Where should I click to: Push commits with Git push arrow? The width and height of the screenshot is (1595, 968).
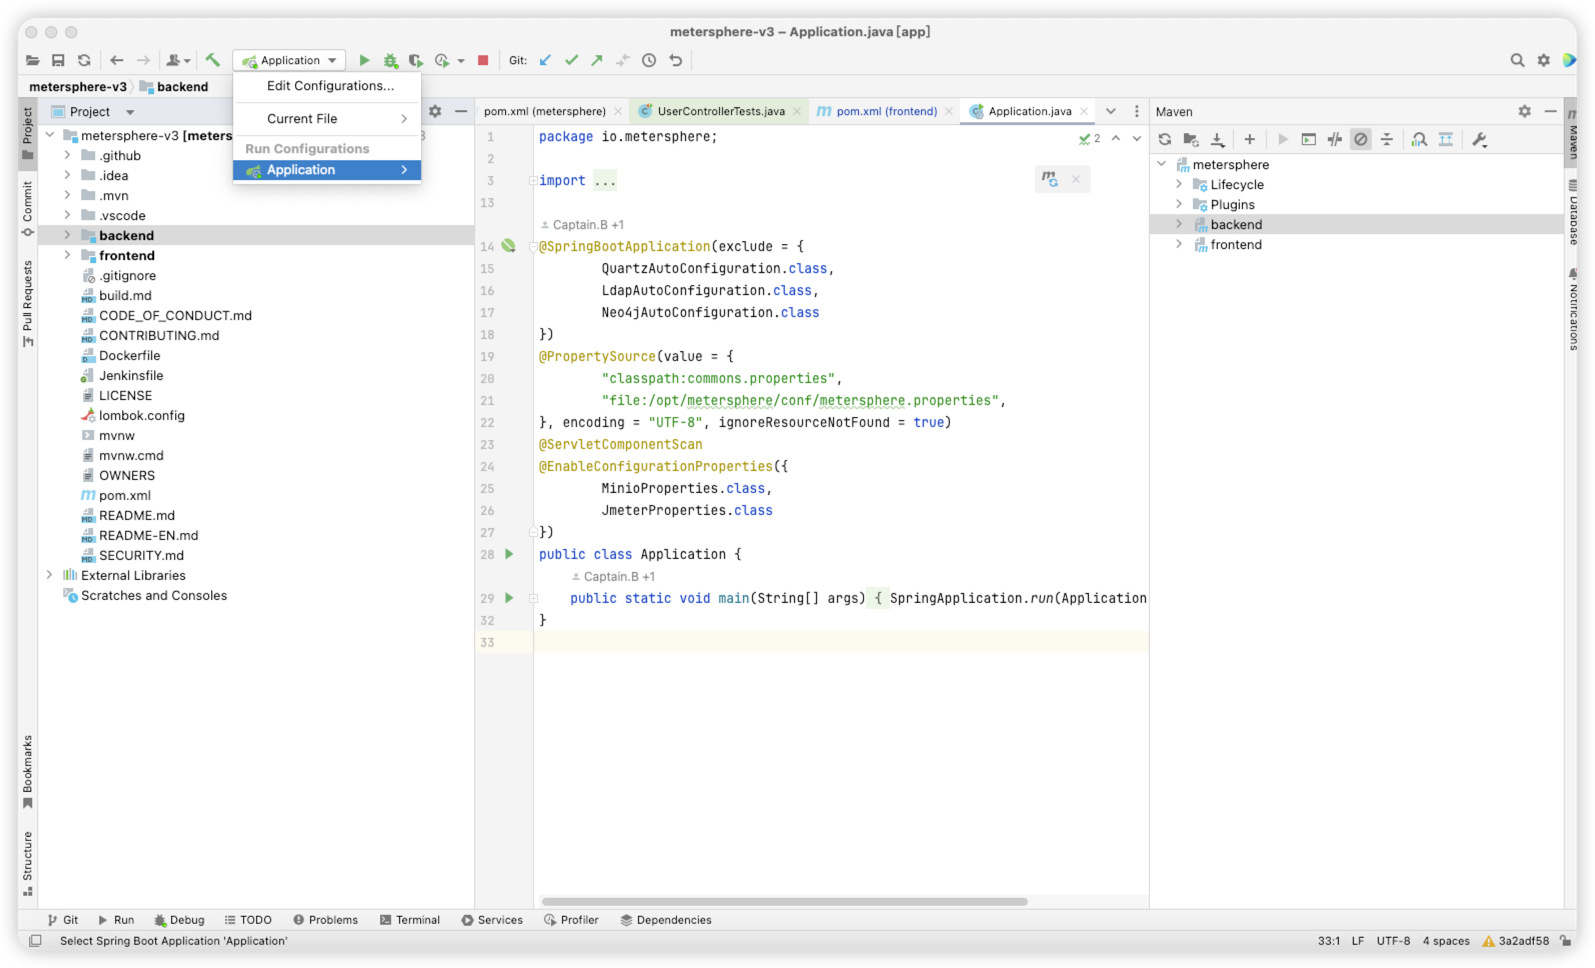tap(597, 60)
